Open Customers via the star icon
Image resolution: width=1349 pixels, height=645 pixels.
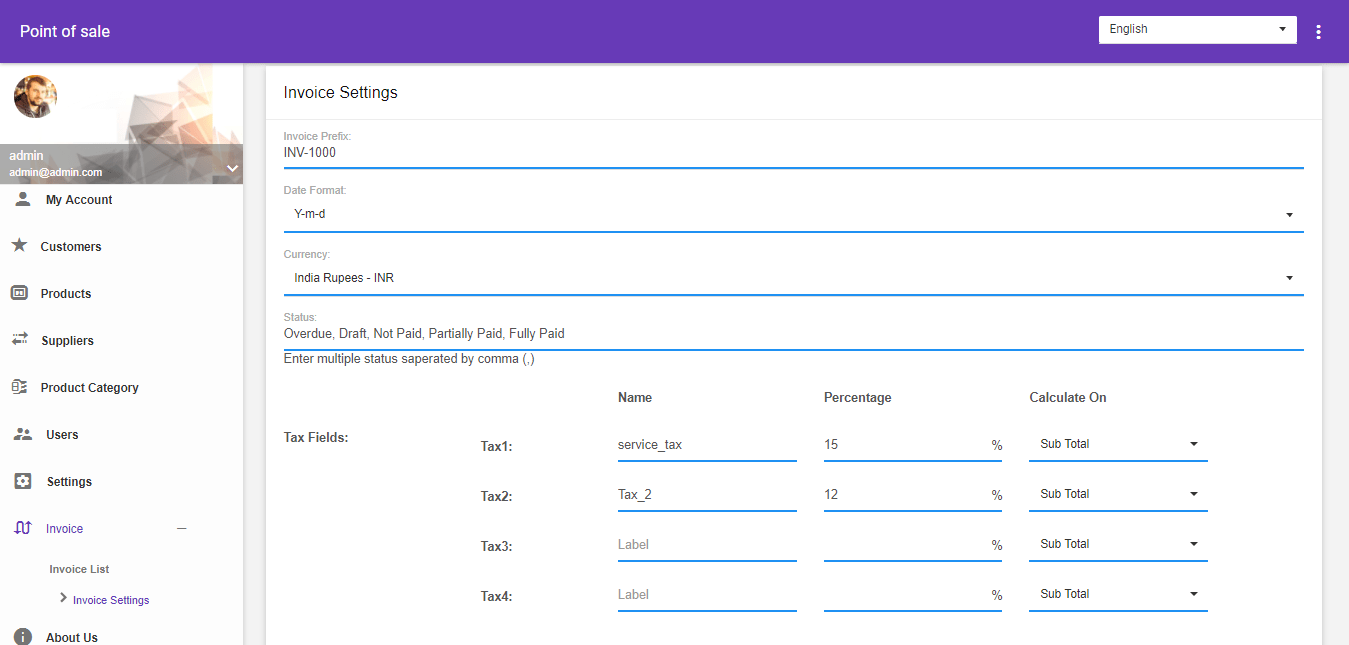[22, 246]
